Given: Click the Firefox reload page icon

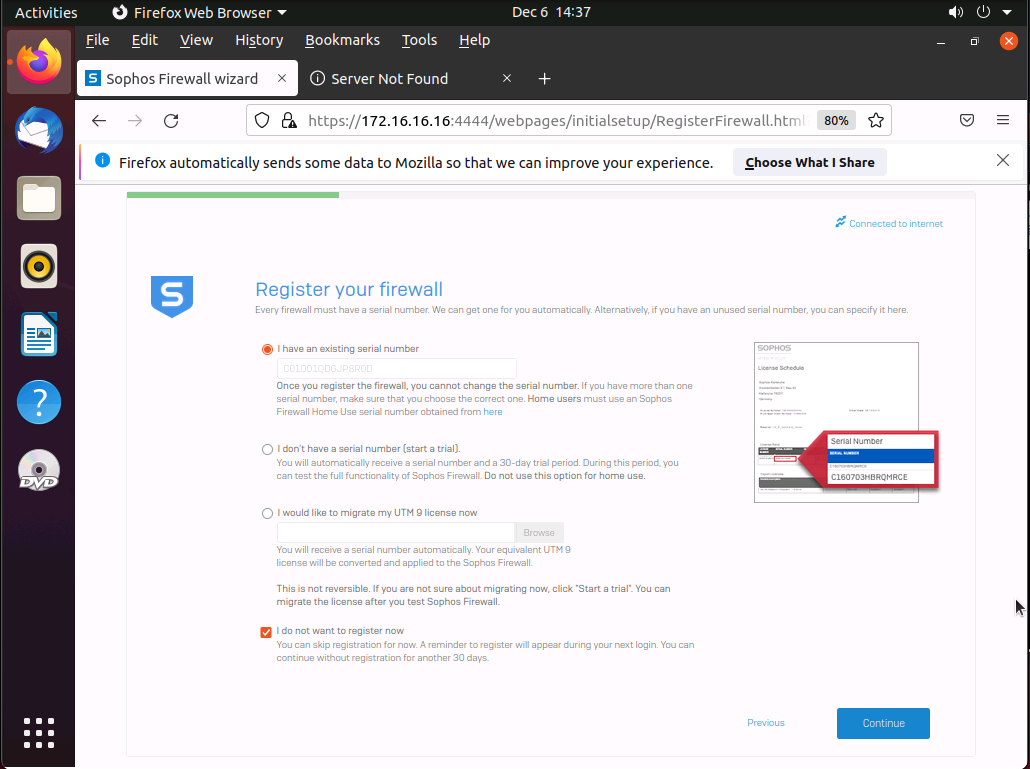Looking at the screenshot, I should click(x=171, y=121).
